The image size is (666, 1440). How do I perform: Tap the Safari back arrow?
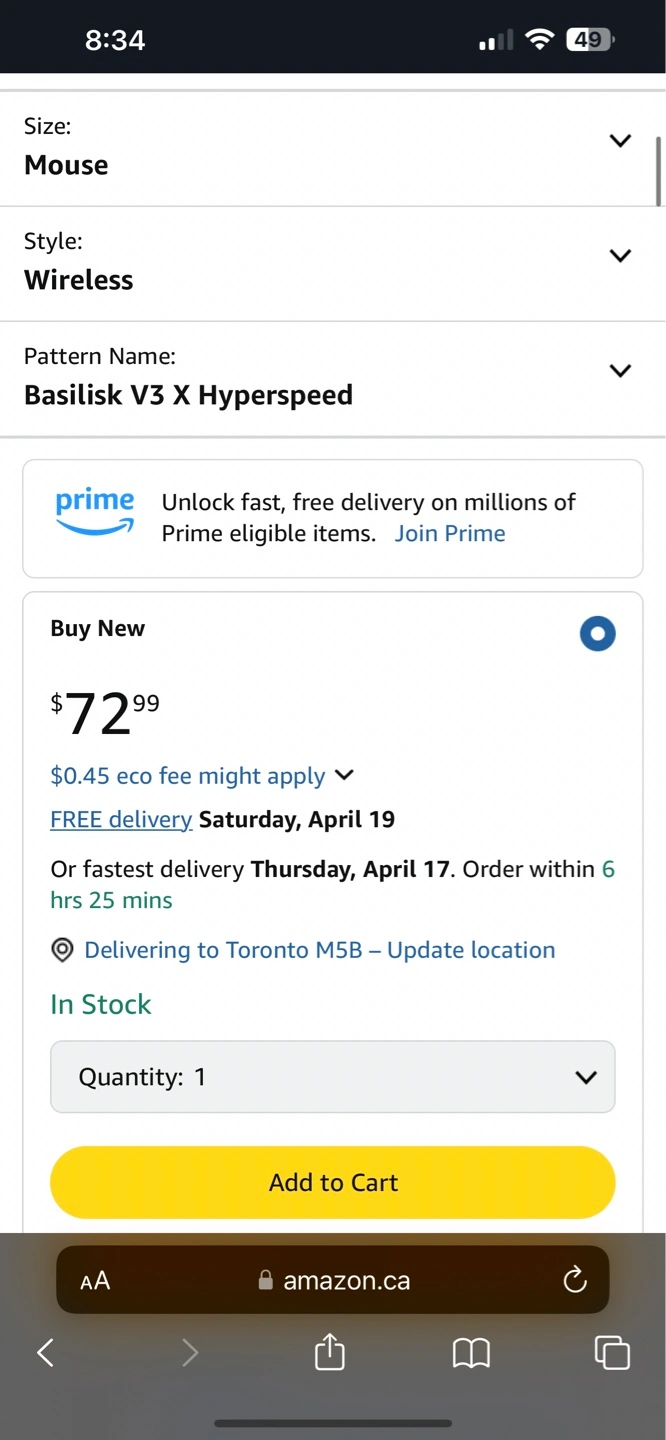click(45, 1353)
